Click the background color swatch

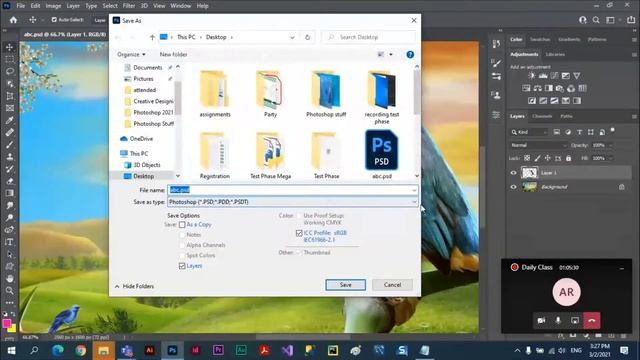[13, 329]
